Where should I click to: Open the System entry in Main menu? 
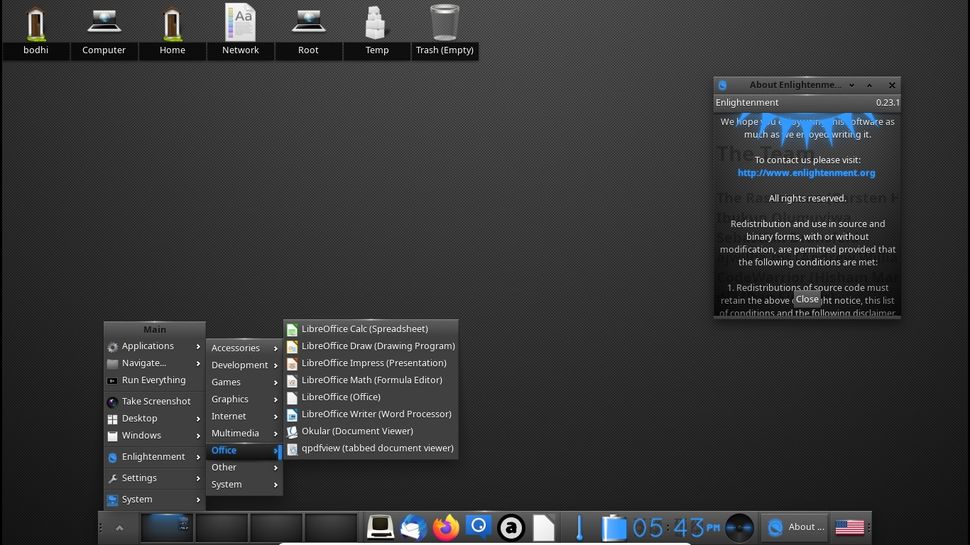pos(154,499)
